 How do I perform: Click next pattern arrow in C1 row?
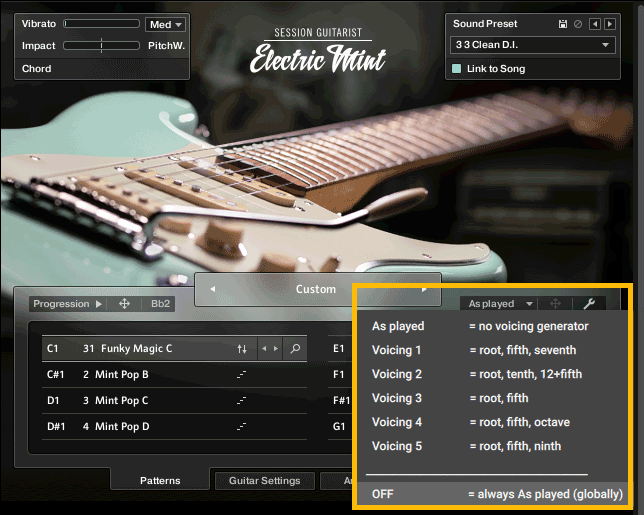click(276, 349)
